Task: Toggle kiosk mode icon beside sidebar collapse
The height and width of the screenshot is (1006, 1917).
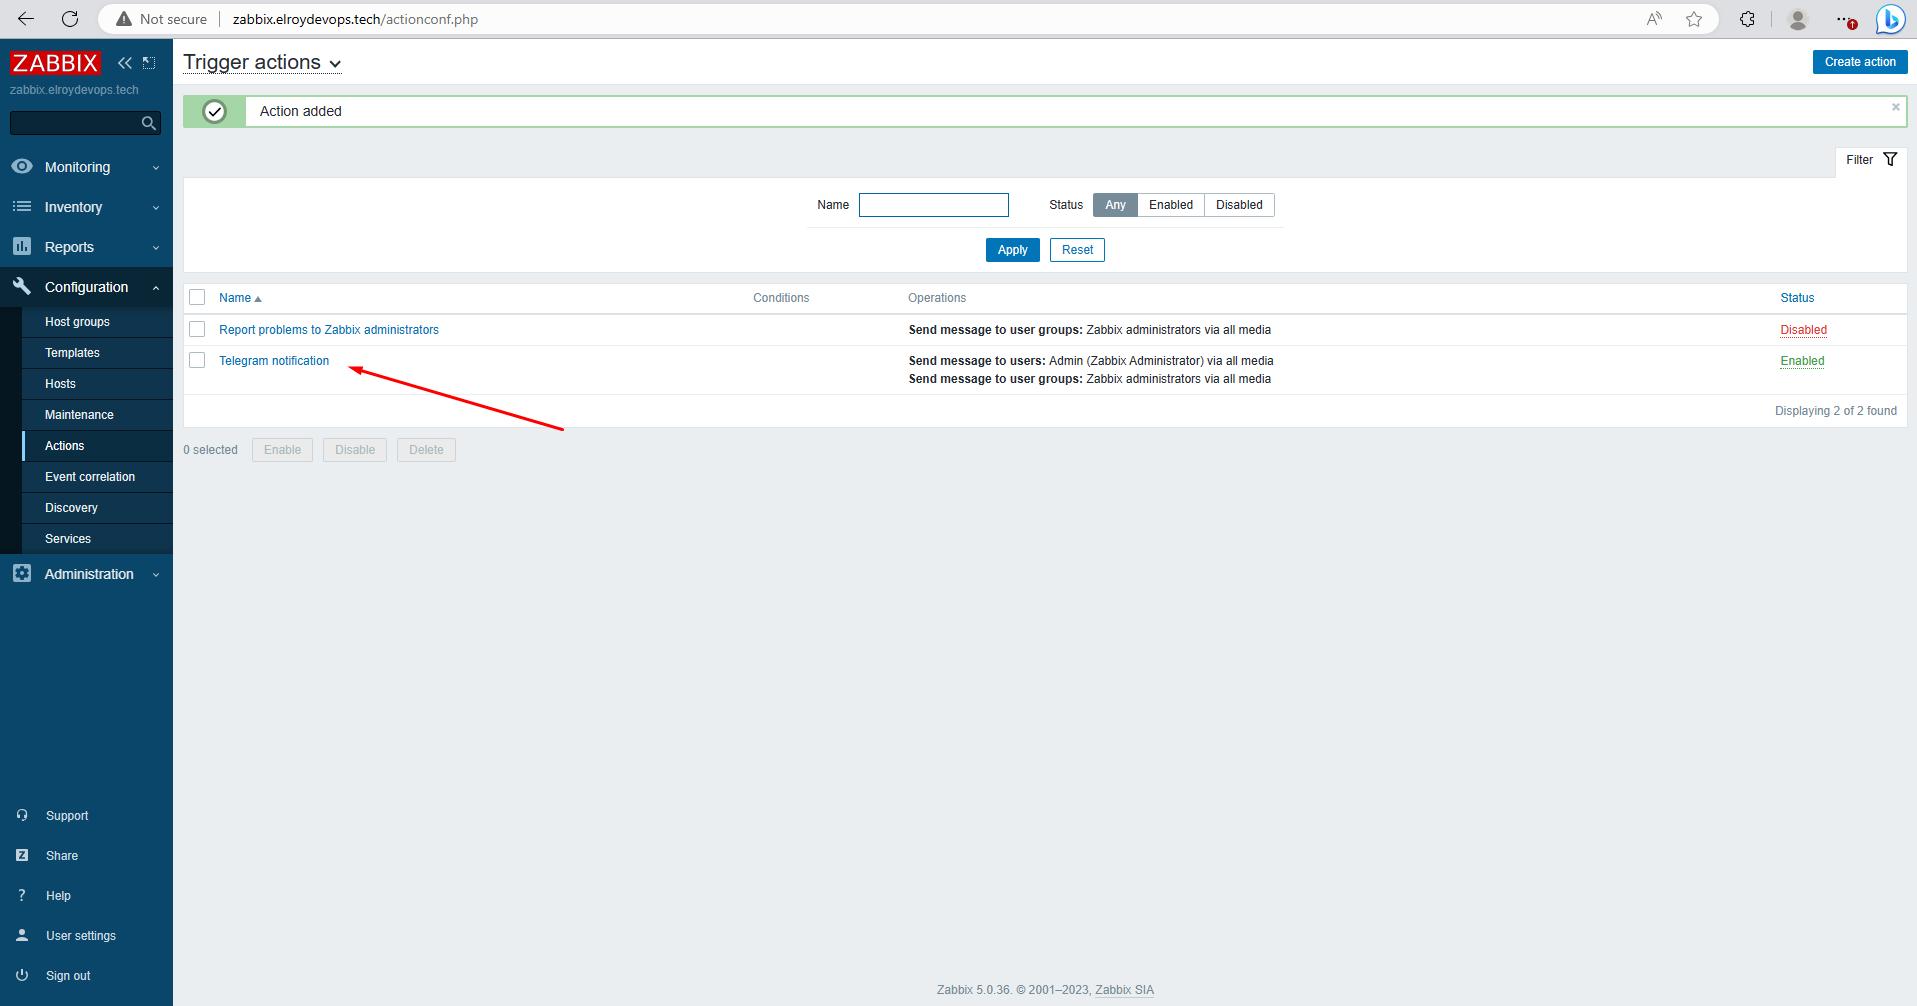Action: coord(149,63)
